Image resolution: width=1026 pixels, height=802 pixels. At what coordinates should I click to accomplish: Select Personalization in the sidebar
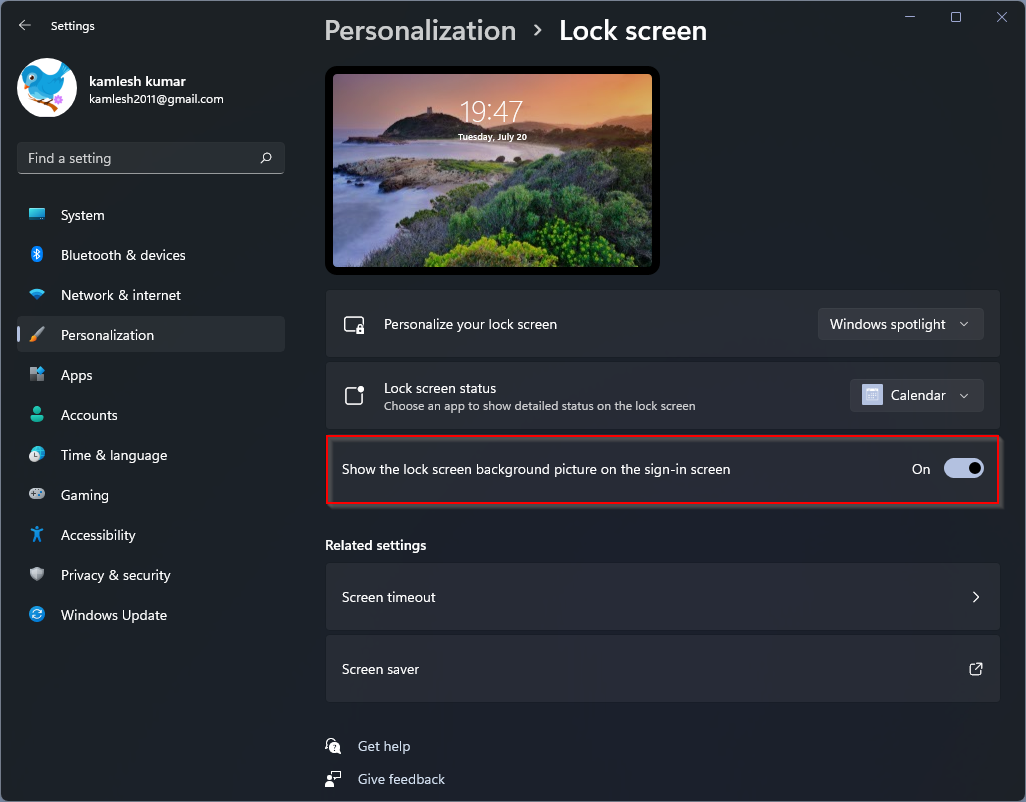click(x=151, y=335)
